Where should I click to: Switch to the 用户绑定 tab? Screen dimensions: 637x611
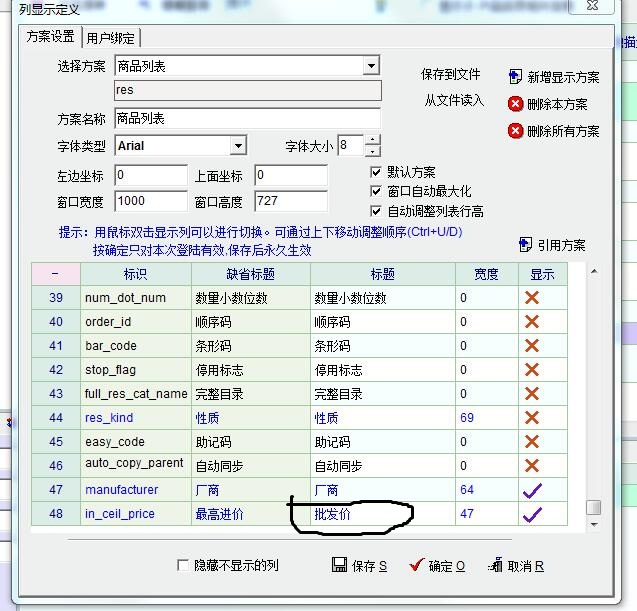click(x=112, y=38)
